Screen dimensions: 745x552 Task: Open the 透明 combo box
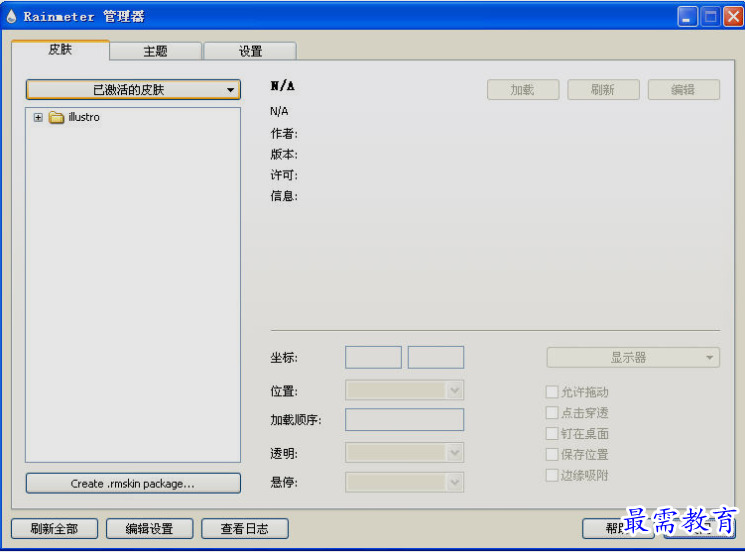[x=404, y=453]
